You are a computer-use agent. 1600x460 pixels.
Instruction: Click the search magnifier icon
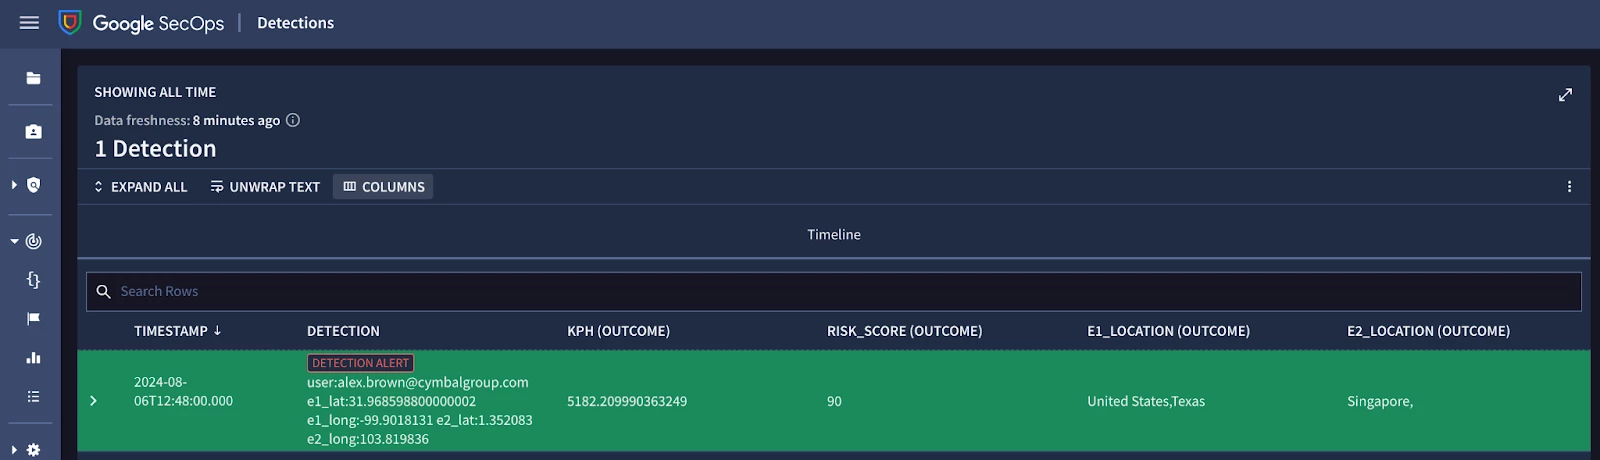pos(103,291)
